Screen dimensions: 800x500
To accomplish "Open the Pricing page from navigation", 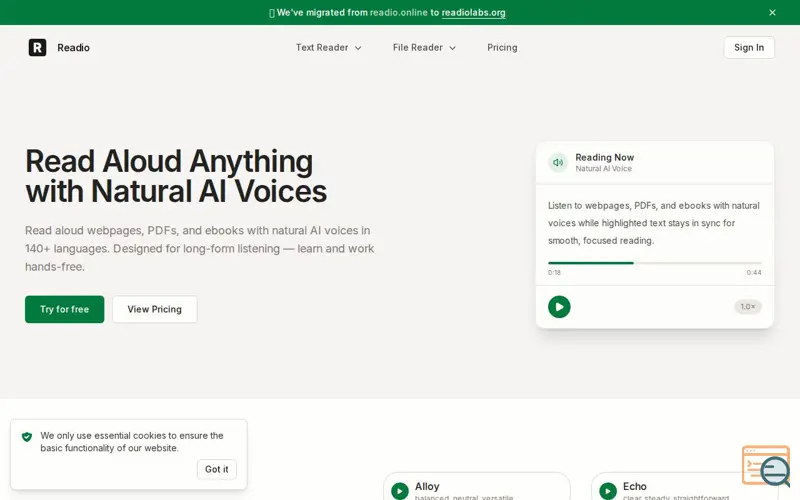I will click(502, 47).
